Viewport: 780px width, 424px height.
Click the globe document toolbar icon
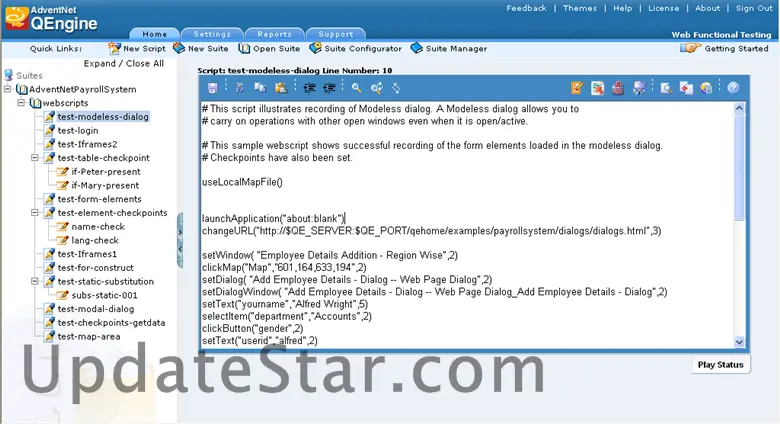tap(706, 88)
